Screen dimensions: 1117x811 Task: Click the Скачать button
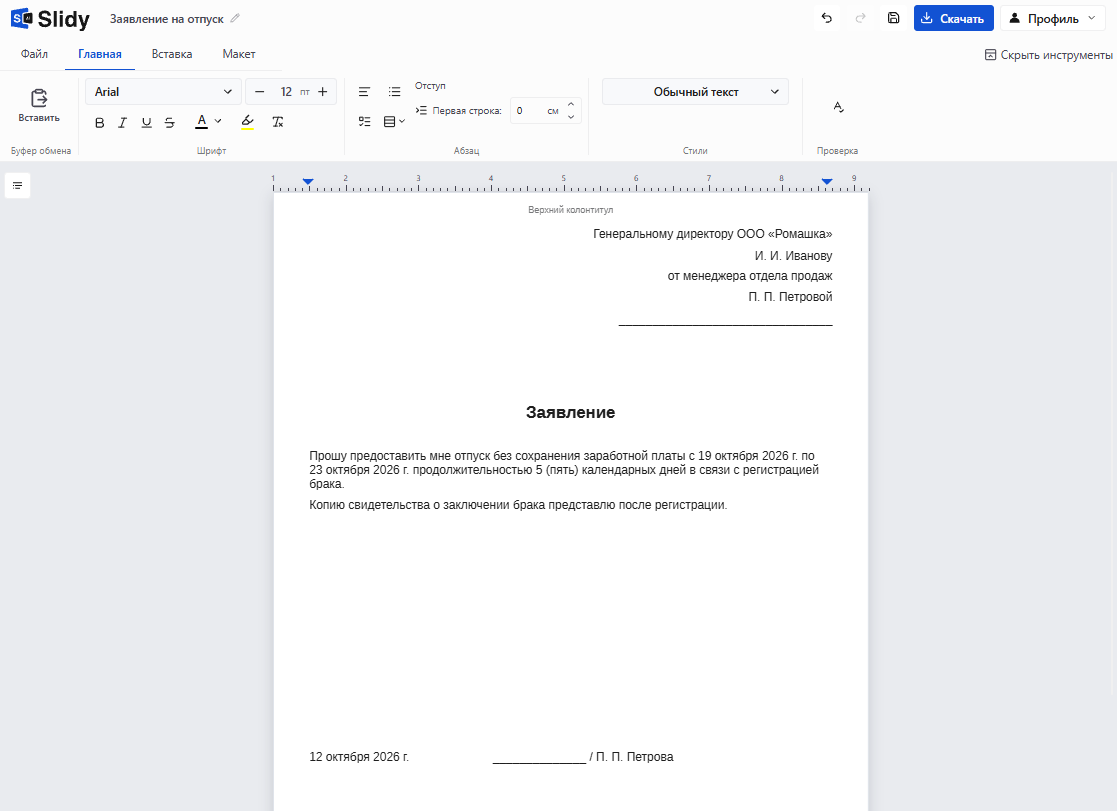[953, 19]
